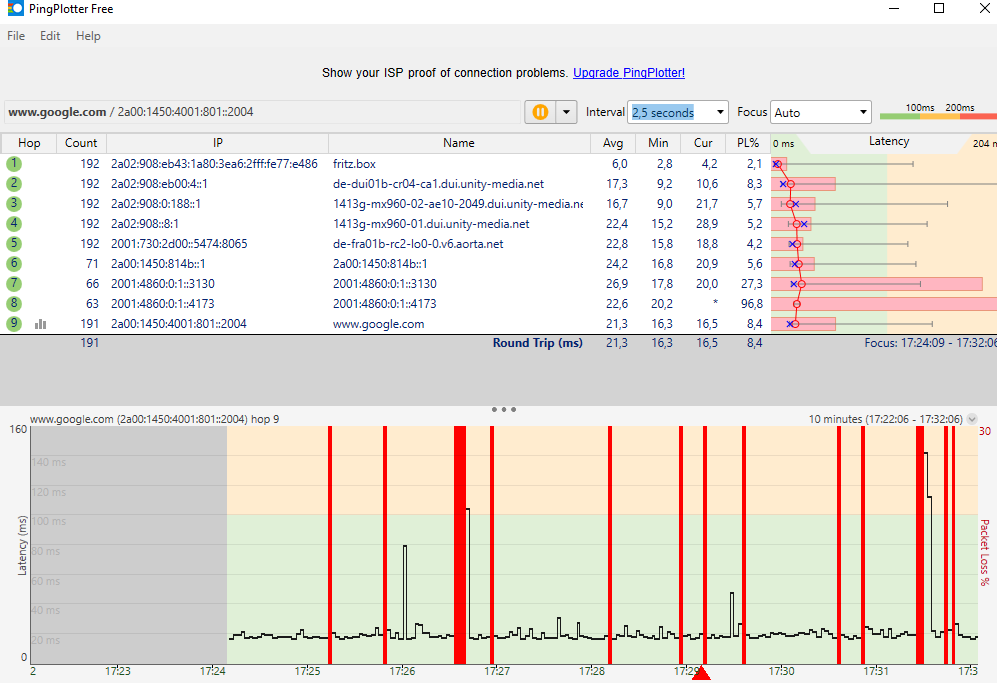Sort by the PL% column header
Viewport: 997px width, 683px height.
click(x=748, y=143)
